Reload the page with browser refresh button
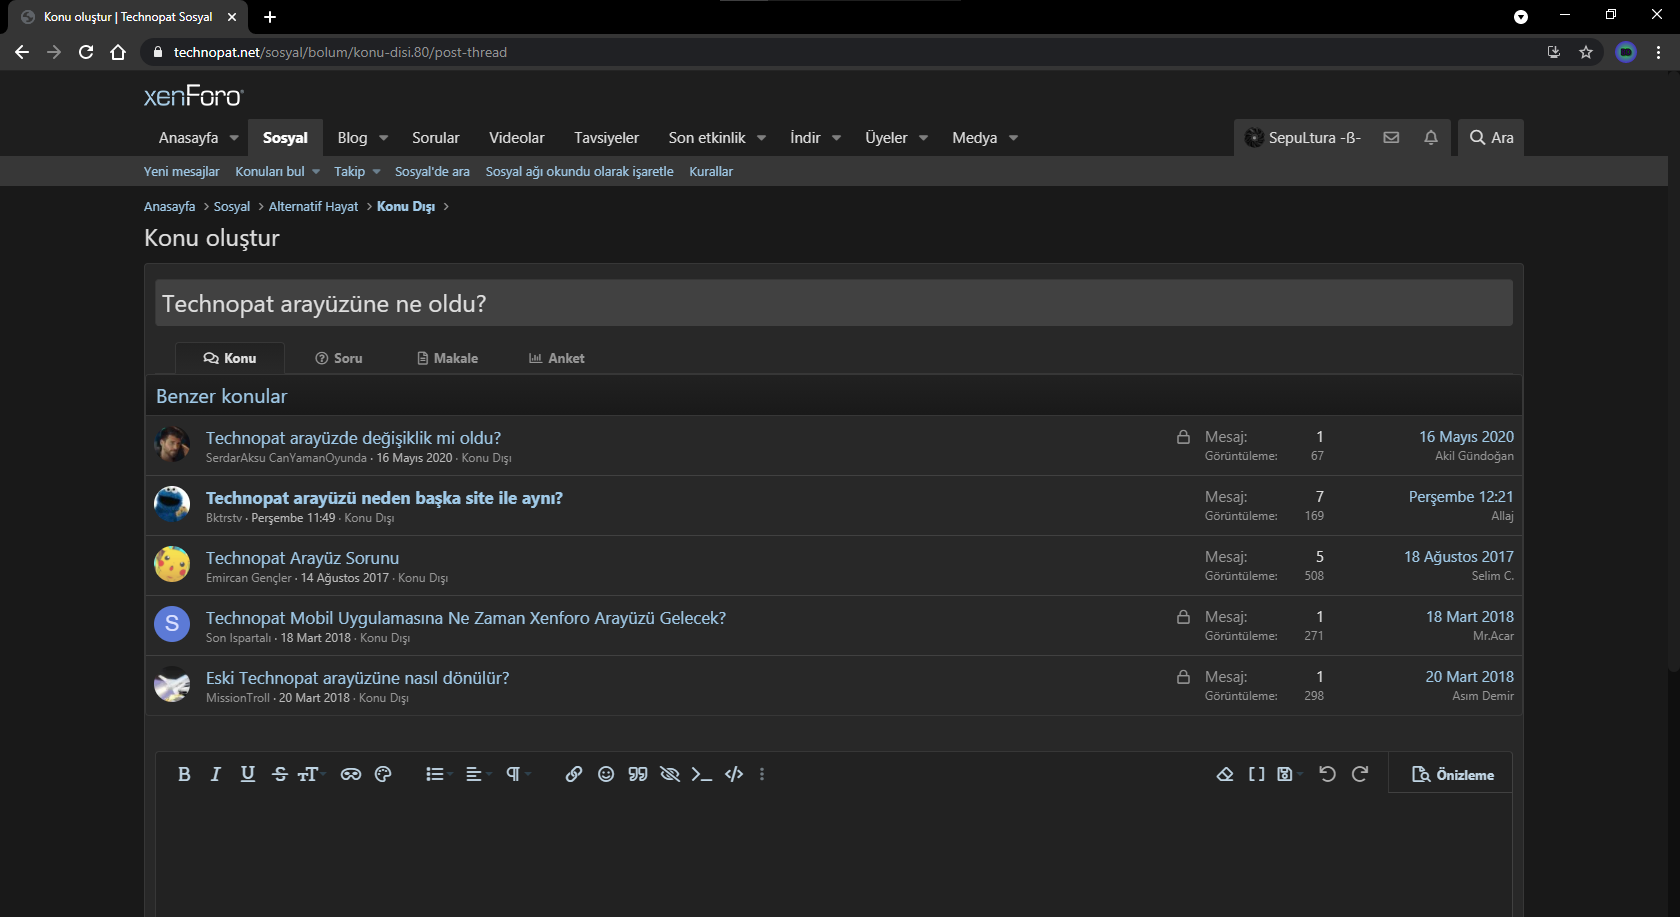Image resolution: width=1680 pixels, height=917 pixels. pyautogui.click(x=86, y=52)
